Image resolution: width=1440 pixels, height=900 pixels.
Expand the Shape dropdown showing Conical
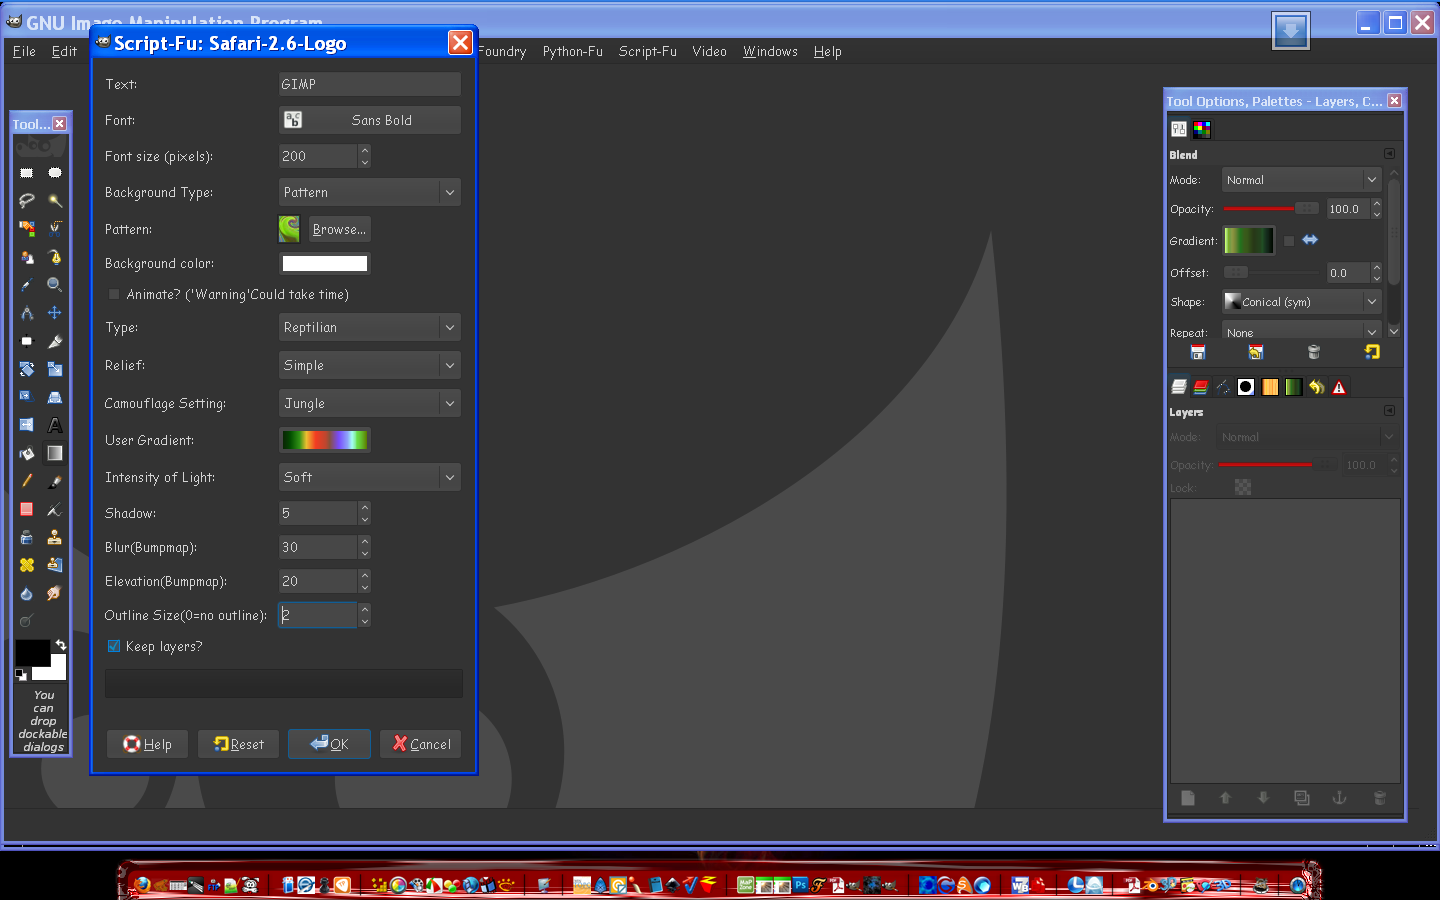1302,302
